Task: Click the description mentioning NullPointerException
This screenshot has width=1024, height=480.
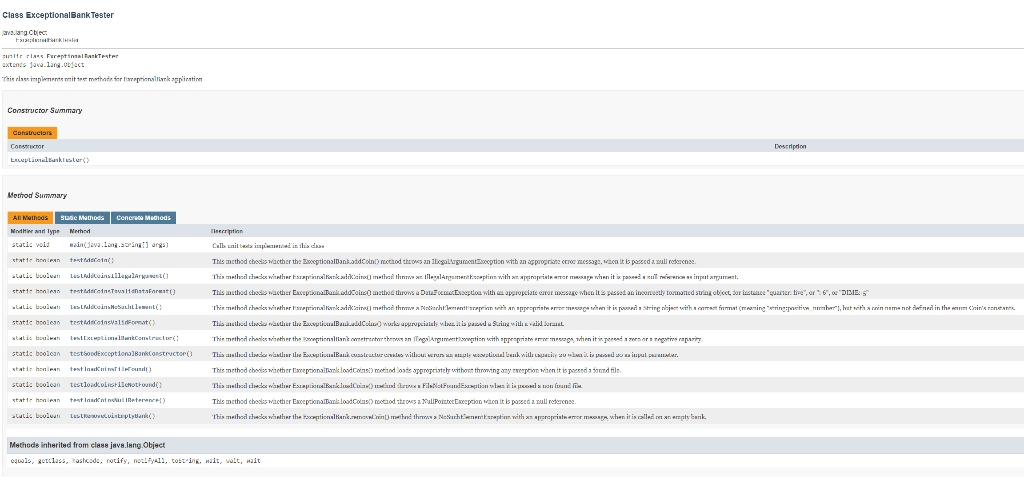Action: 394,401
